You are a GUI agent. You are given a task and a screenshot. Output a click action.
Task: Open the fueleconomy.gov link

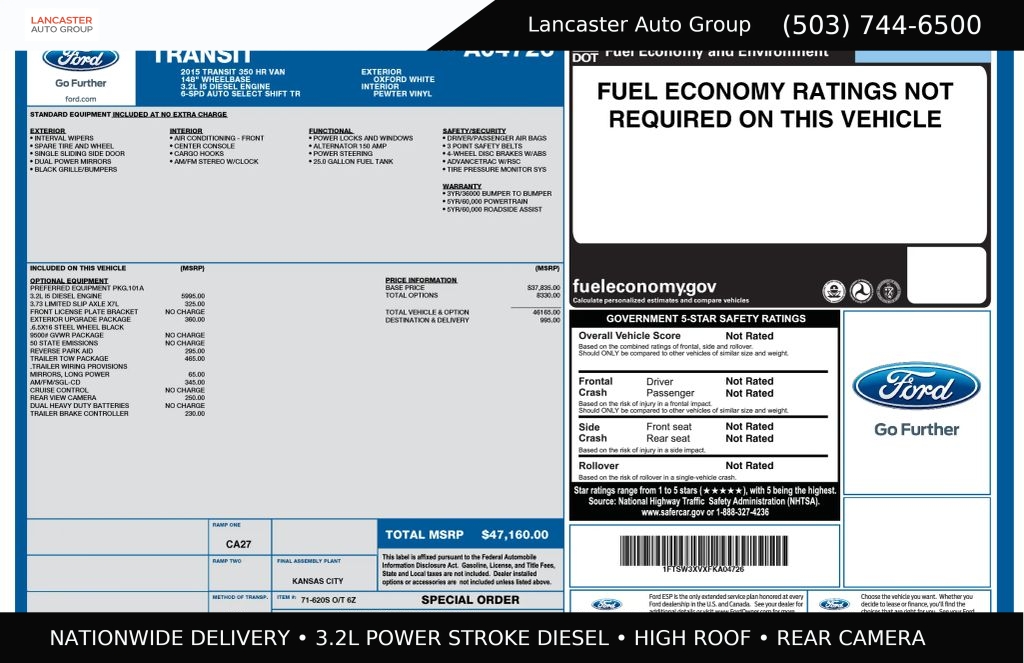[644, 286]
